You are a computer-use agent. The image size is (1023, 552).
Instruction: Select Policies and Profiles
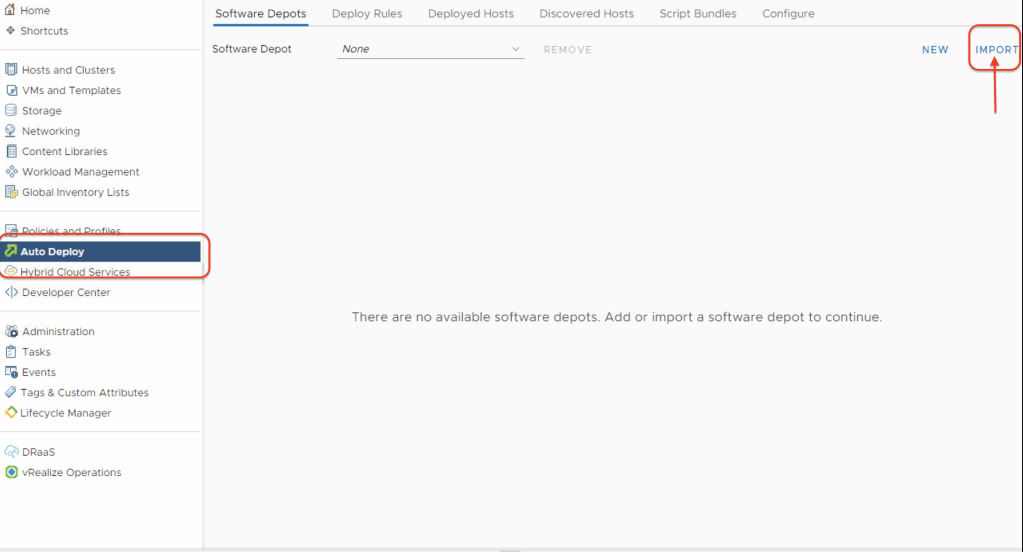(x=71, y=231)
